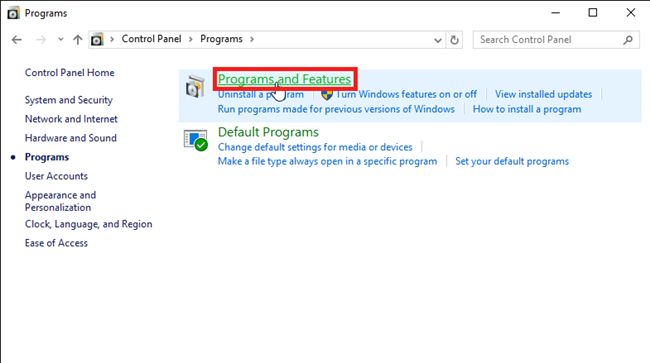Open User Accounts category

point(56,176)
